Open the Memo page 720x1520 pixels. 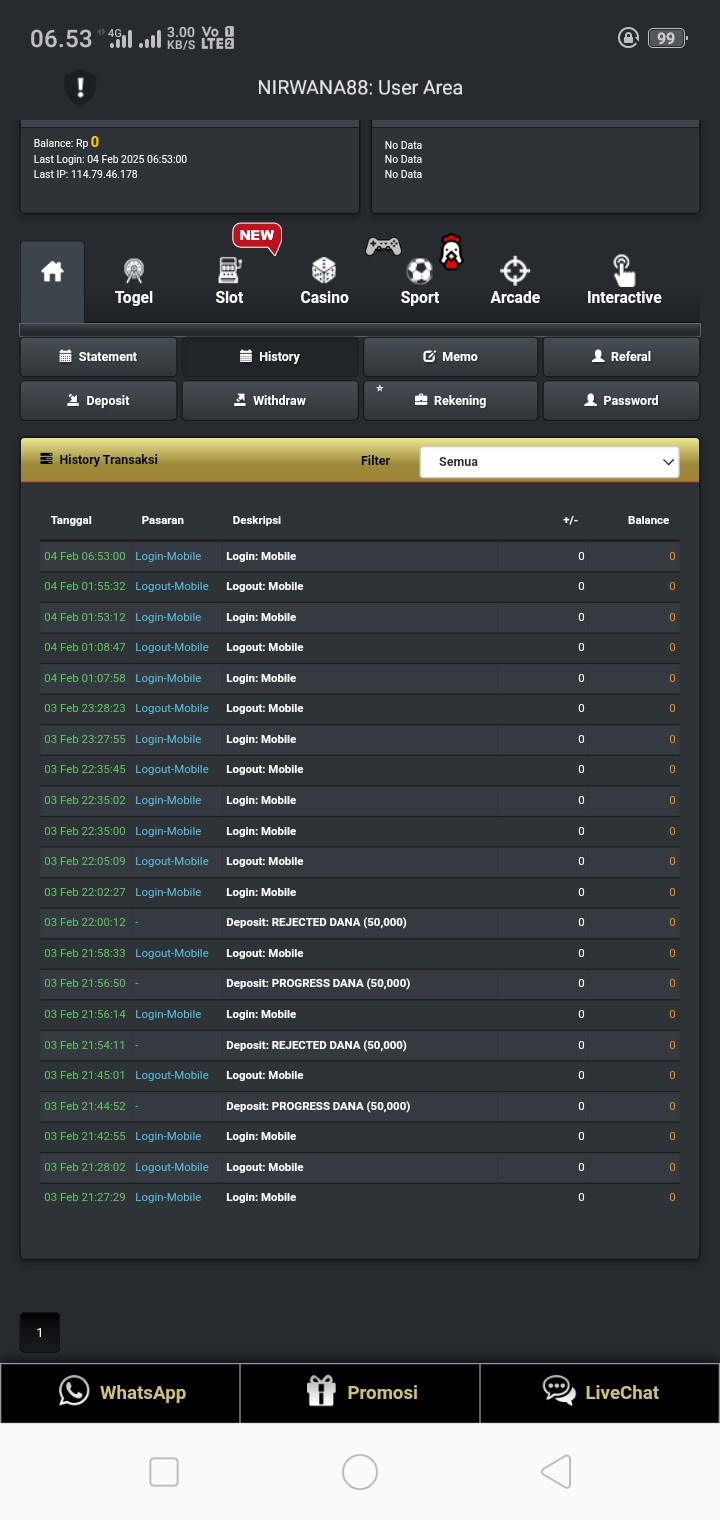pyautogui.click(x=450, y=357)
